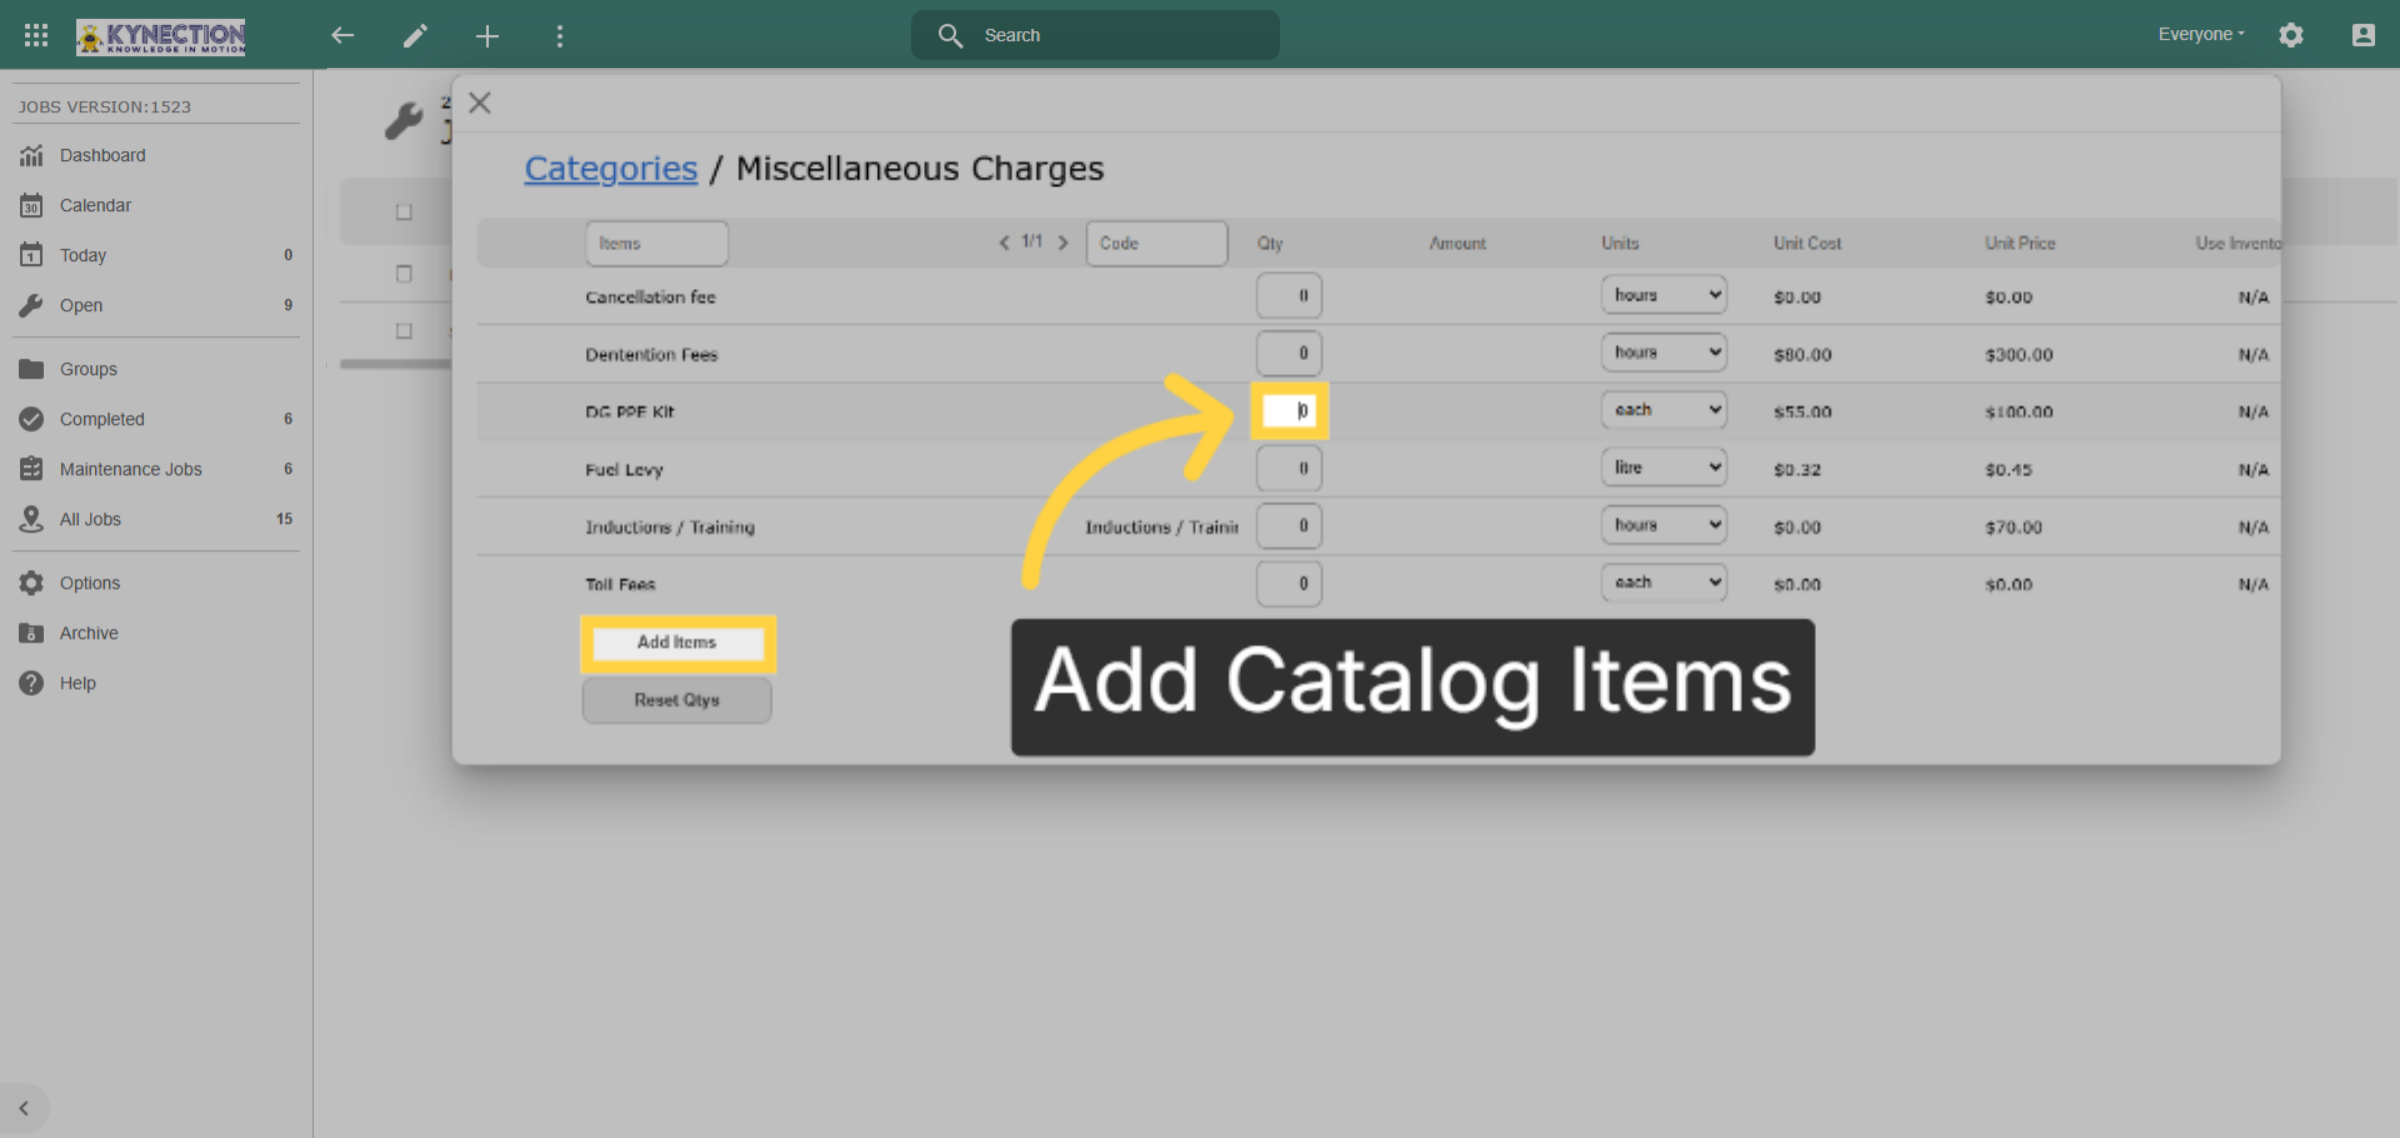Viewport: 2400px width, 1138px height.
Task: Open Inductions / Training units dropdown
Action: point(1664,525)
